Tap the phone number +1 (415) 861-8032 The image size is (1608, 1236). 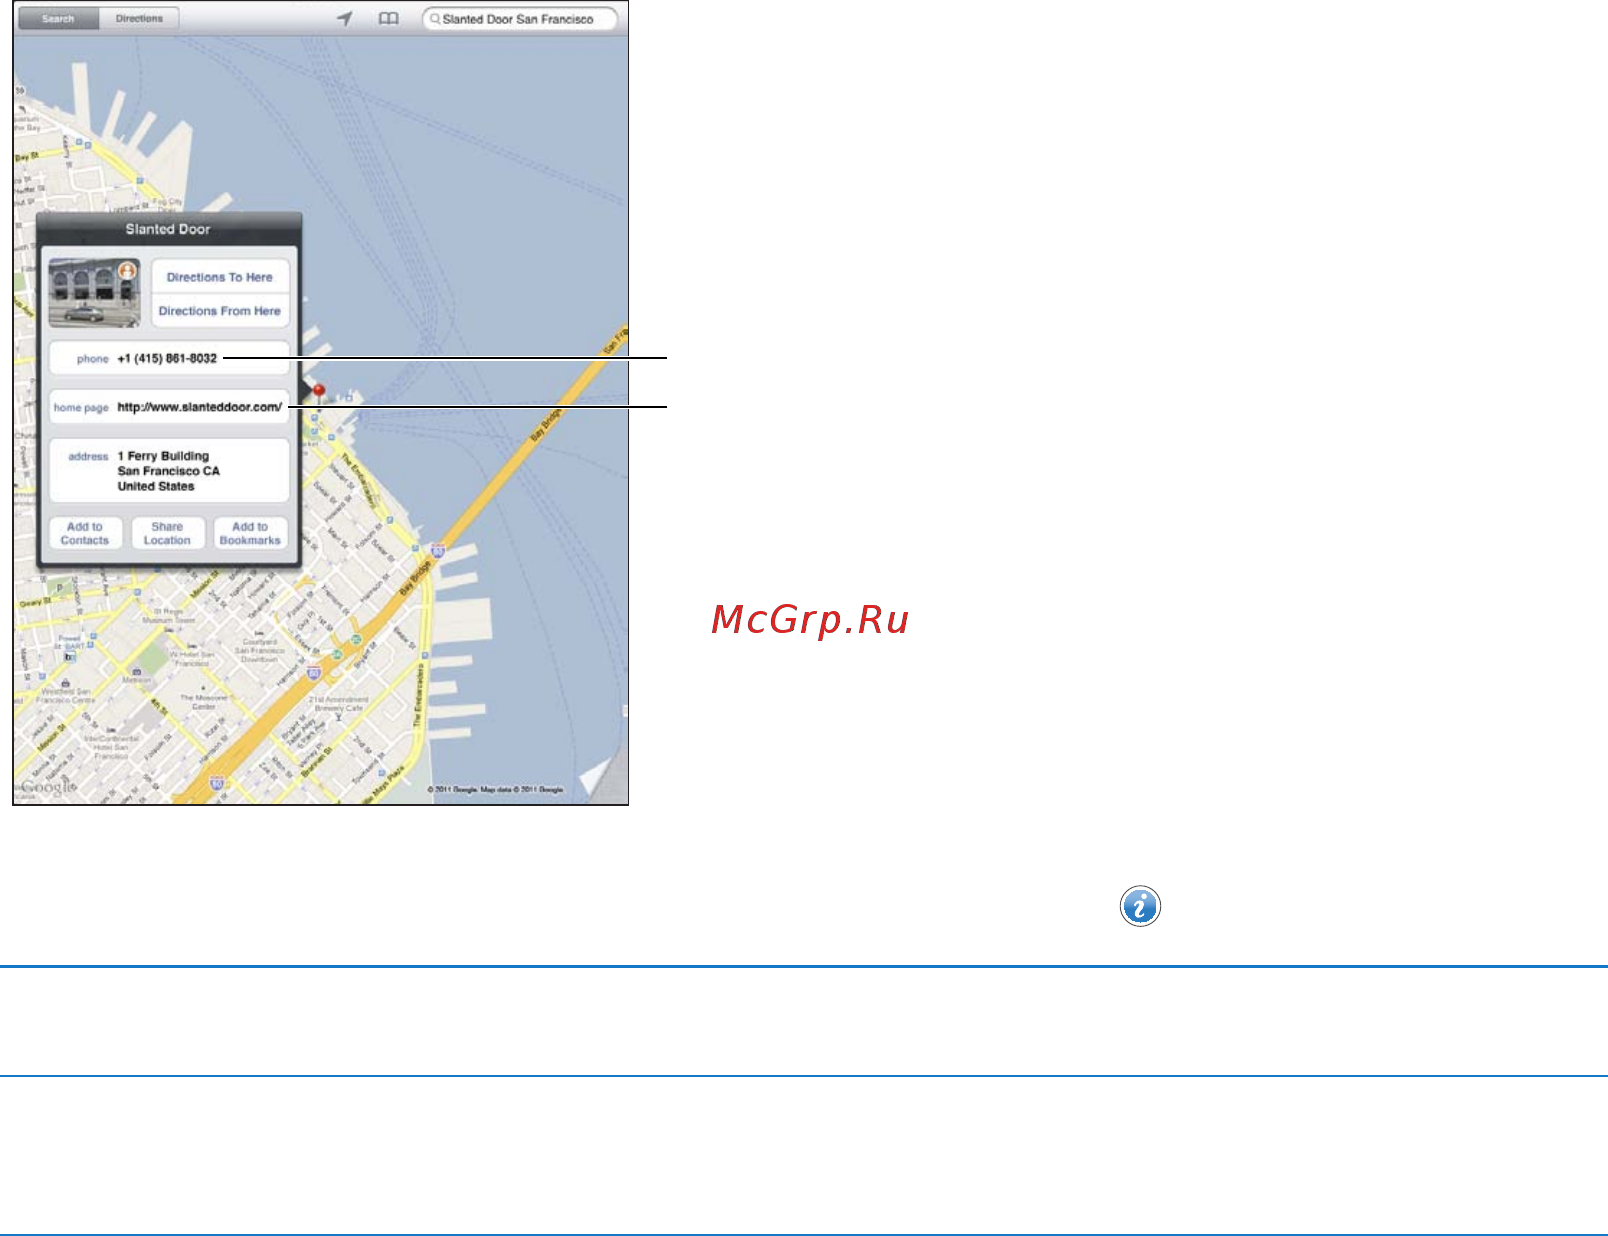point(169,358)
